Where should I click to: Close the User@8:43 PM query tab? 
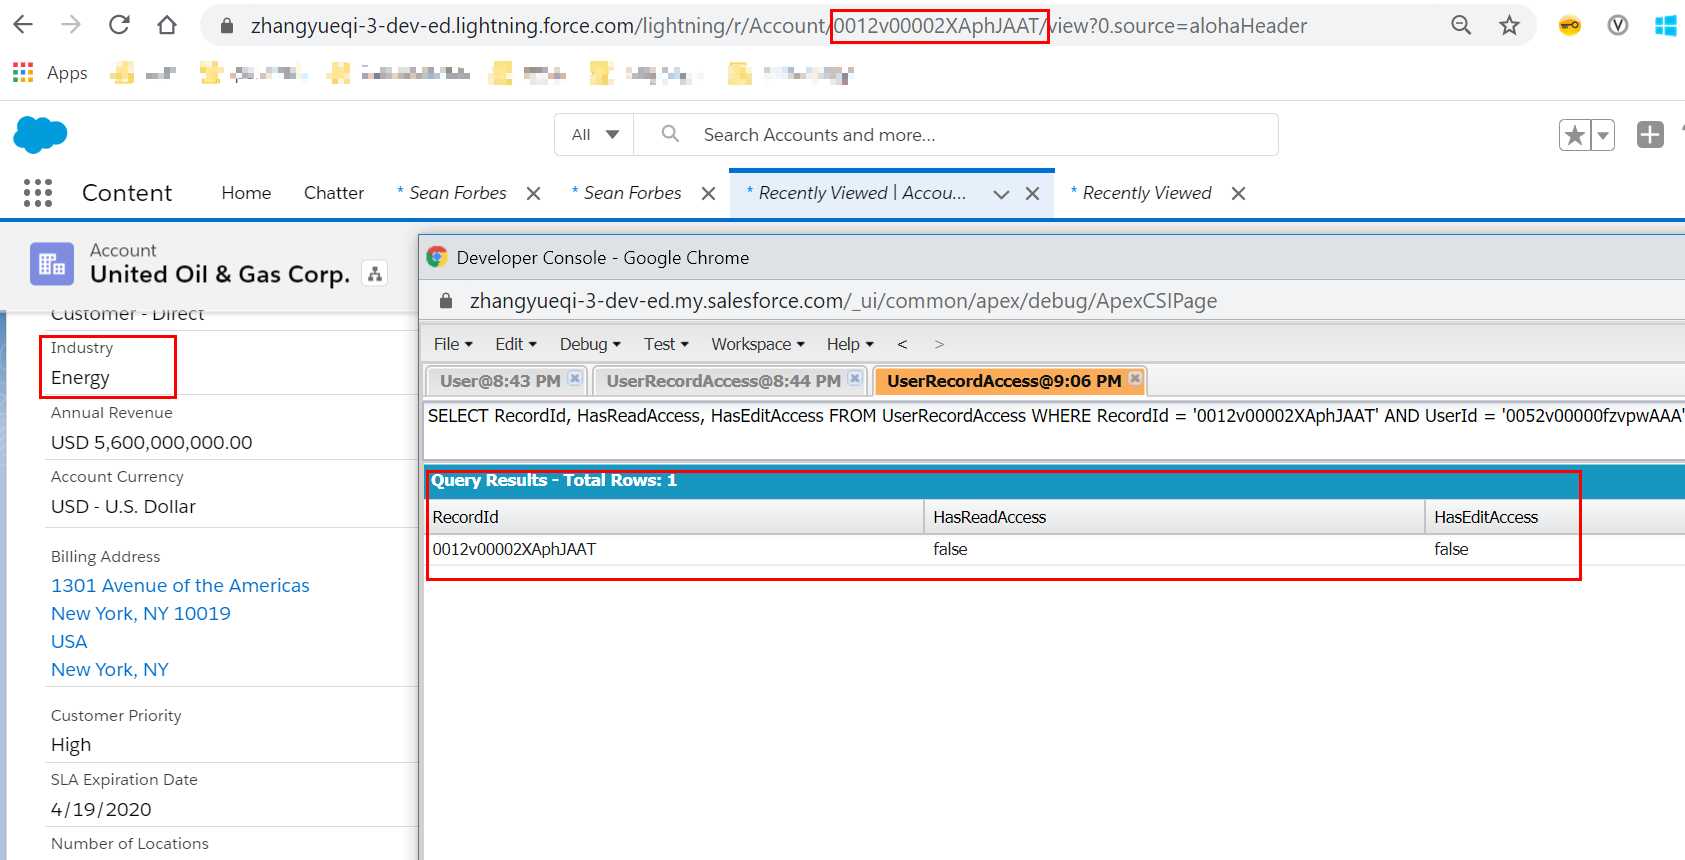575,378
